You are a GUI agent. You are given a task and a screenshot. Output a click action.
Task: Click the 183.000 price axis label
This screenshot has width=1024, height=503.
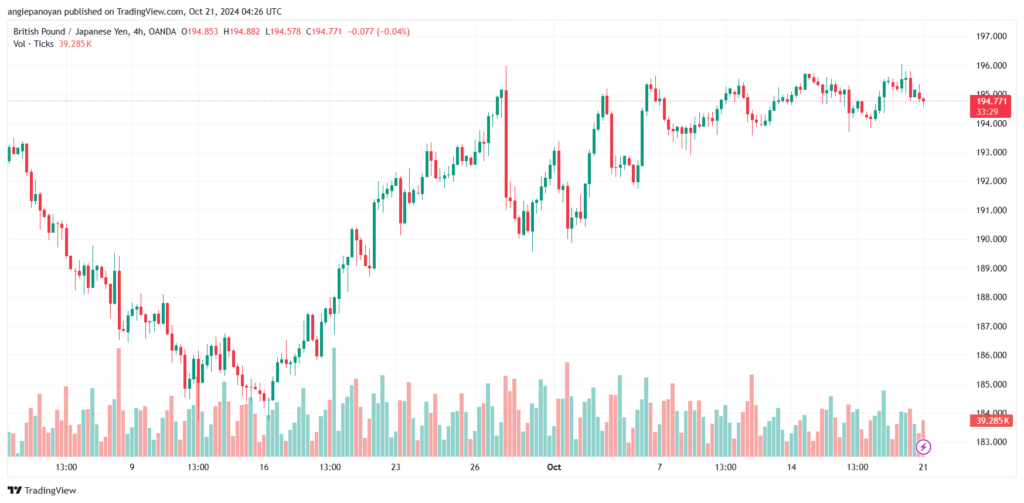click(x=990, y=442)
